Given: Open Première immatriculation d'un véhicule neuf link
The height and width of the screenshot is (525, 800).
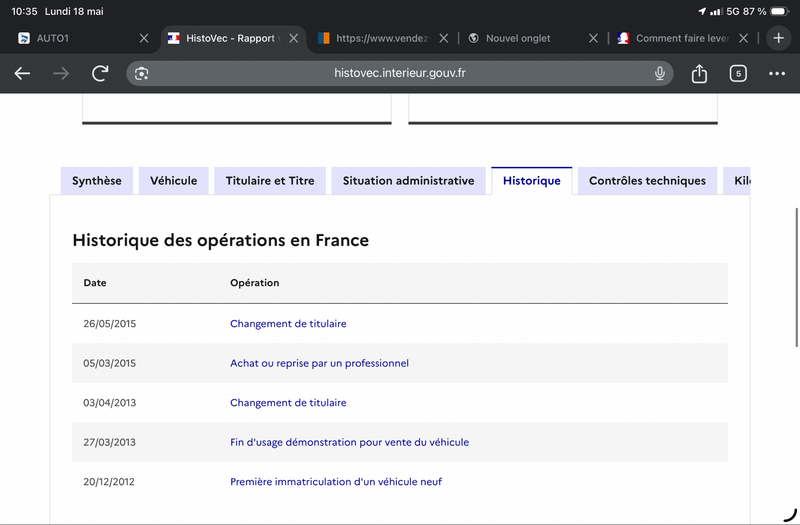Looking at the screenshot, I should click(x=336, y=482).
